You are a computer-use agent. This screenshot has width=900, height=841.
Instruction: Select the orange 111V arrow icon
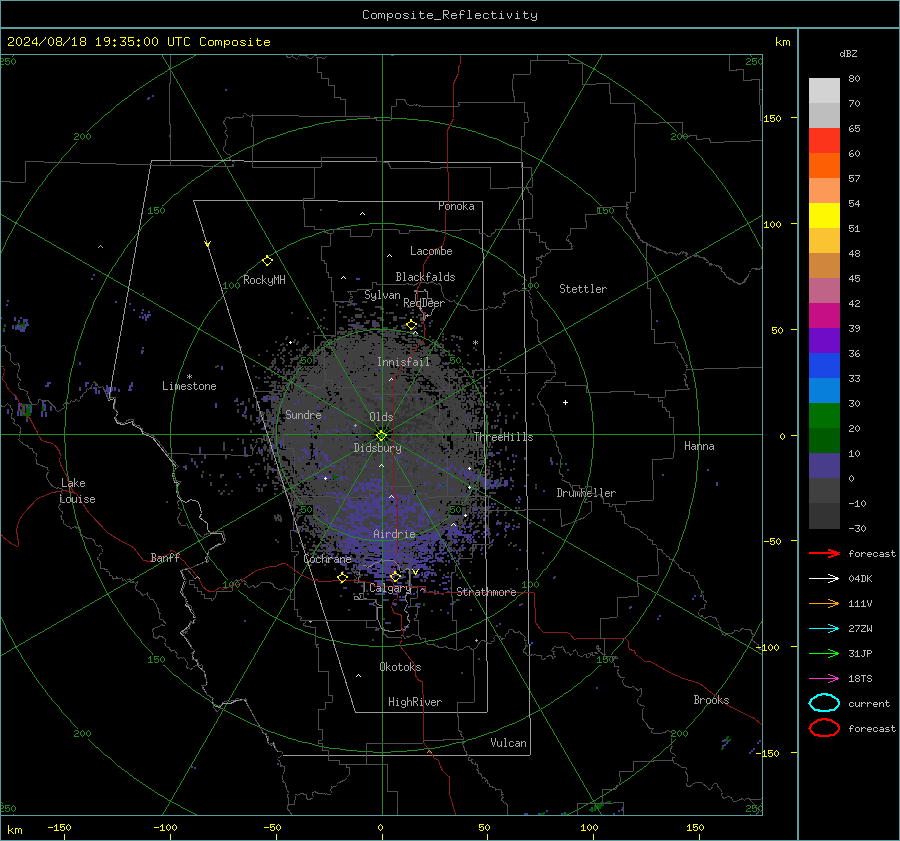pyautogui.click(x=824, y=603)
